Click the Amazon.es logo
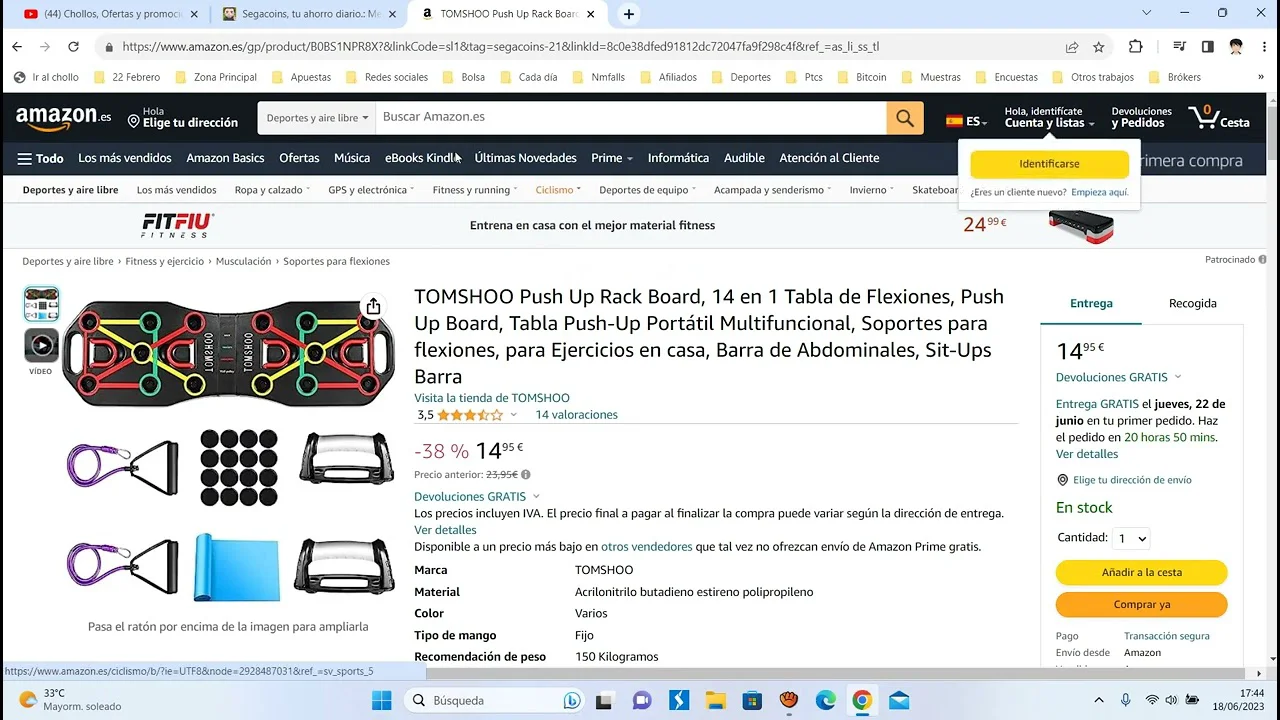This screenshot has width=1280, height=720. point(63,118)
